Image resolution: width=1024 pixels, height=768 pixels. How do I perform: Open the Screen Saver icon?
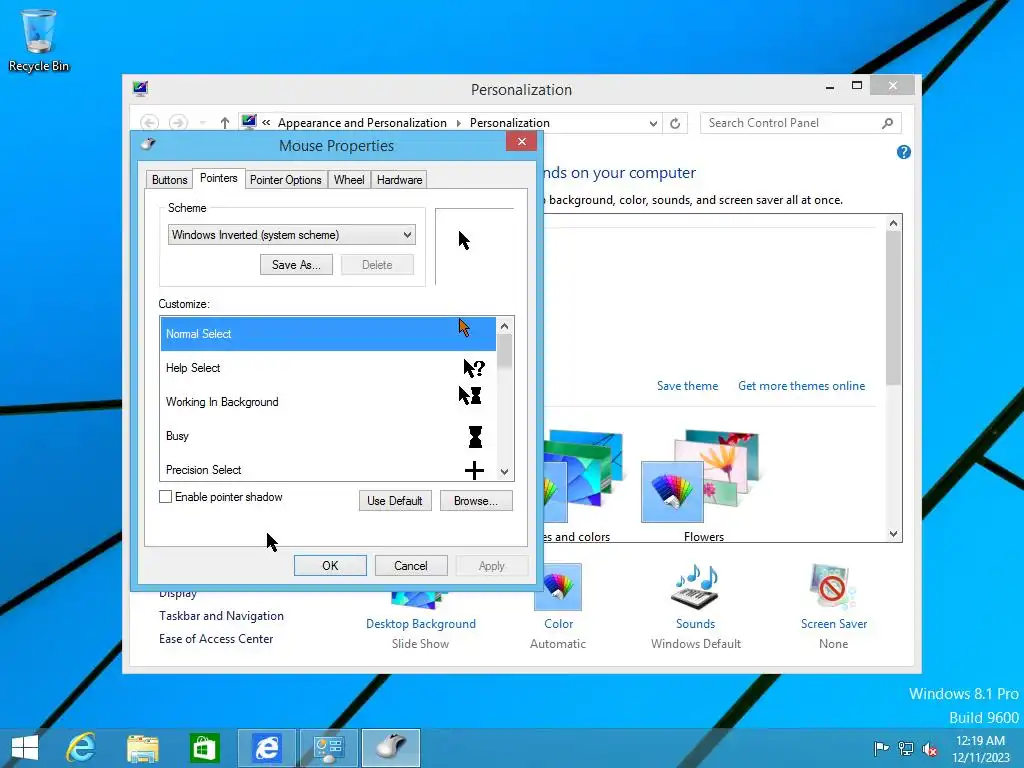click(833, 586)
